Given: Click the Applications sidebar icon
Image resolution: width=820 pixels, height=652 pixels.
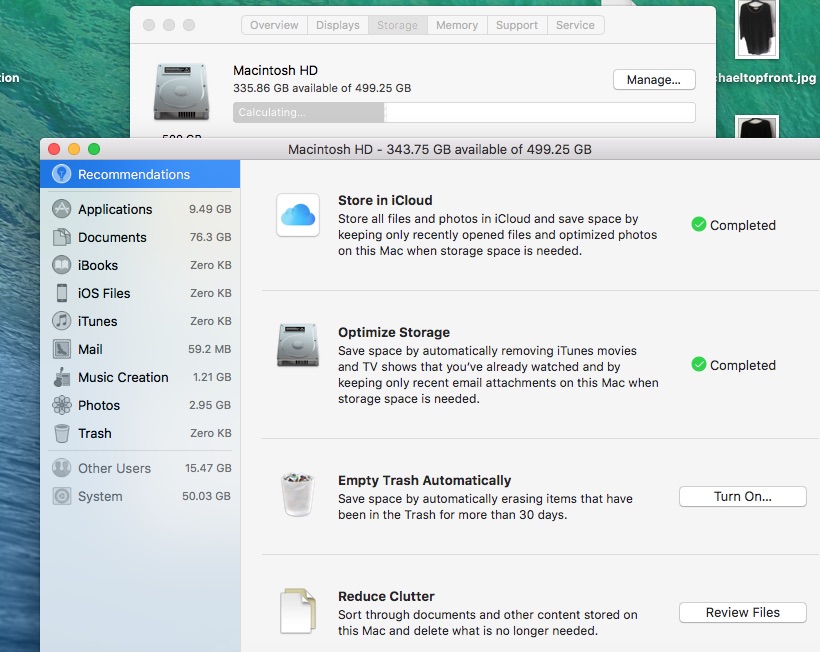Looking at the screenshot, I should point(61,209).
